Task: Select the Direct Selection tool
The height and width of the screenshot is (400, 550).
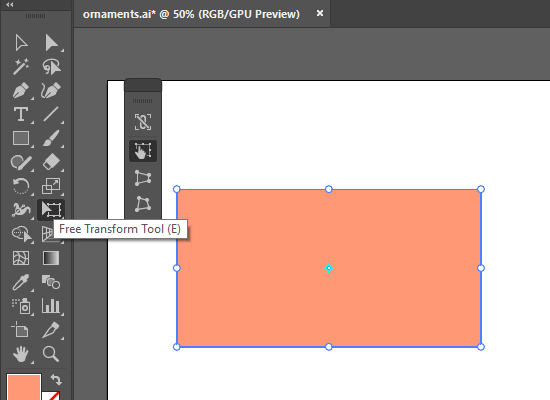Action: pyautogui.click(x=51, y=43)
